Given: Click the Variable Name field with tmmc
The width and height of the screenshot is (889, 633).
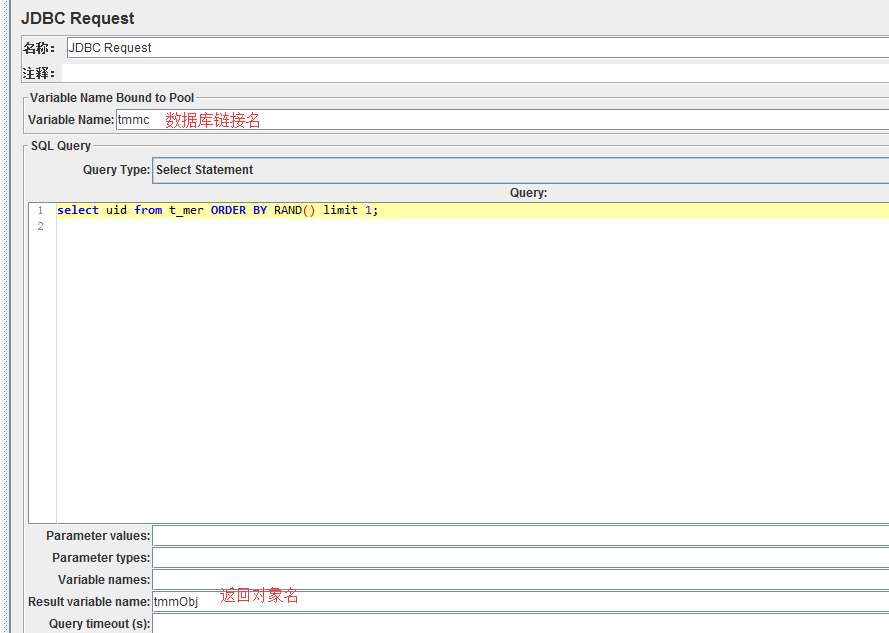Looking at the screenshot, I should pos(502,120).
